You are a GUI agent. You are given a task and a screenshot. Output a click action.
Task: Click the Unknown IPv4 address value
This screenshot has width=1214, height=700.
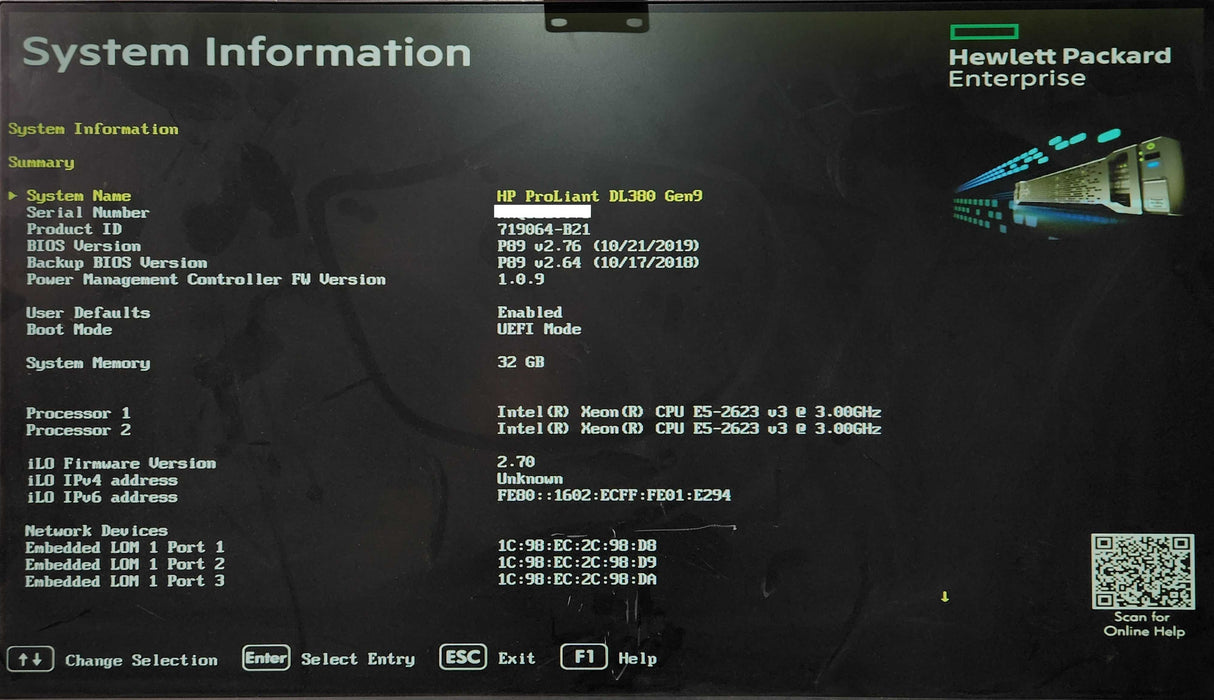point(530,479)
